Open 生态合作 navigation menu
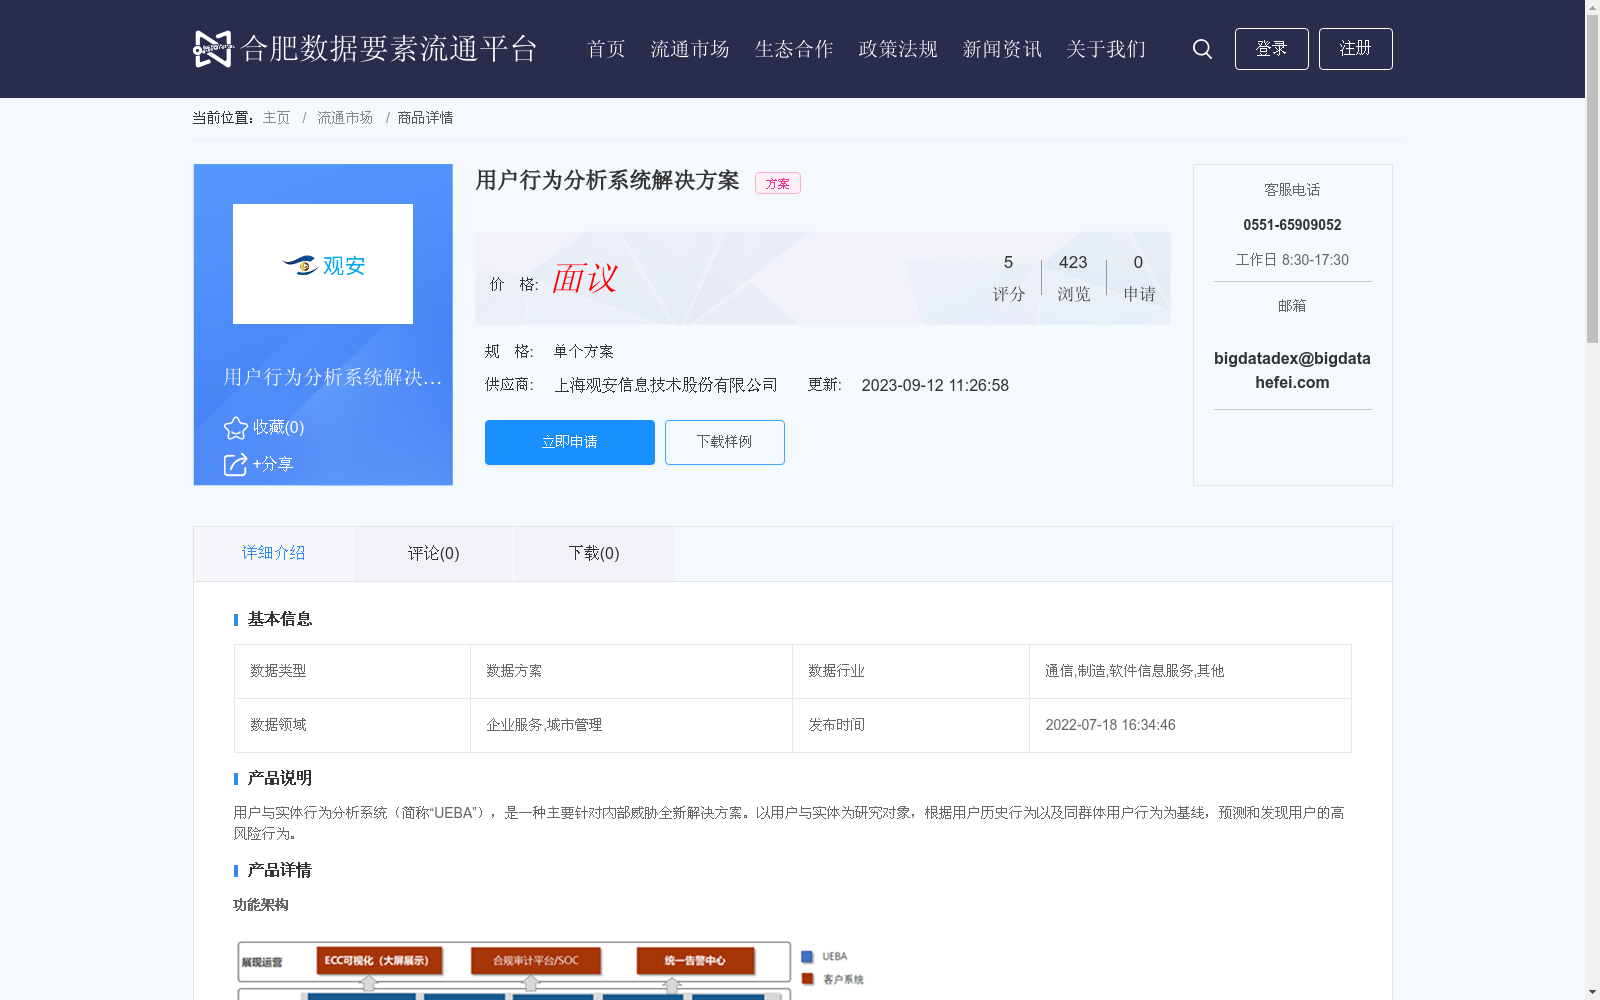Viewport: 1600px width, 1000px height. point(794,49)
